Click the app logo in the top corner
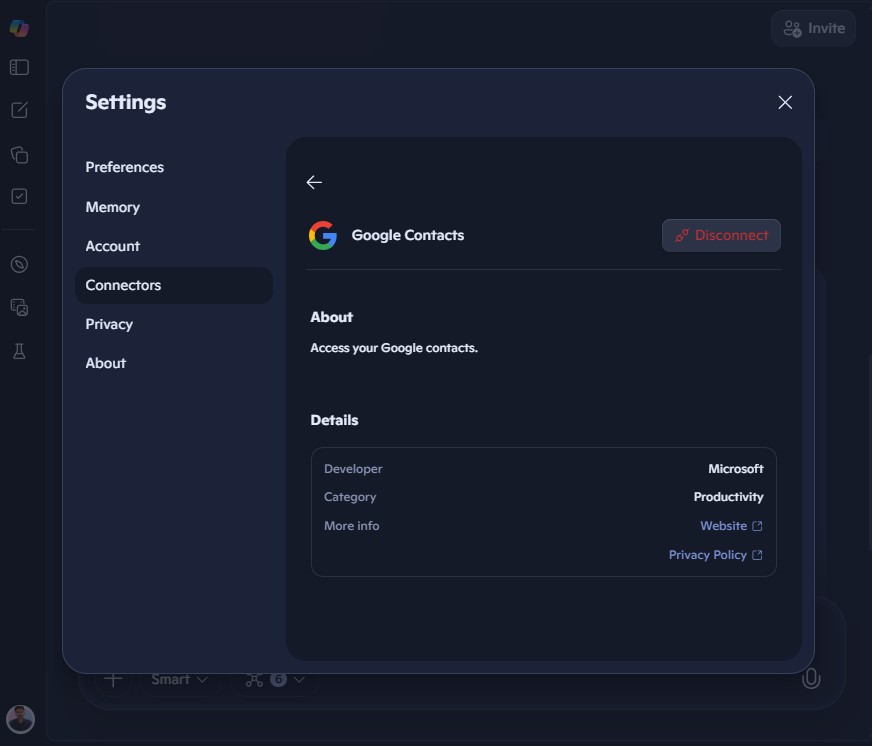Screen dimensions: 872x746 pyautogui.click(x=18, y=28)
